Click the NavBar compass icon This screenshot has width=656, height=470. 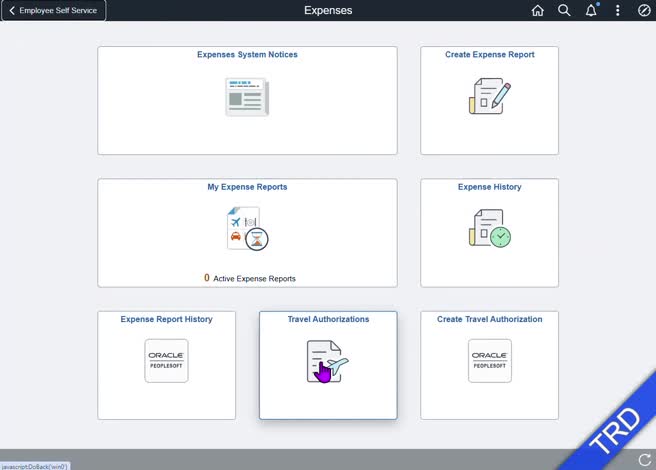click(x=644, y=10)
